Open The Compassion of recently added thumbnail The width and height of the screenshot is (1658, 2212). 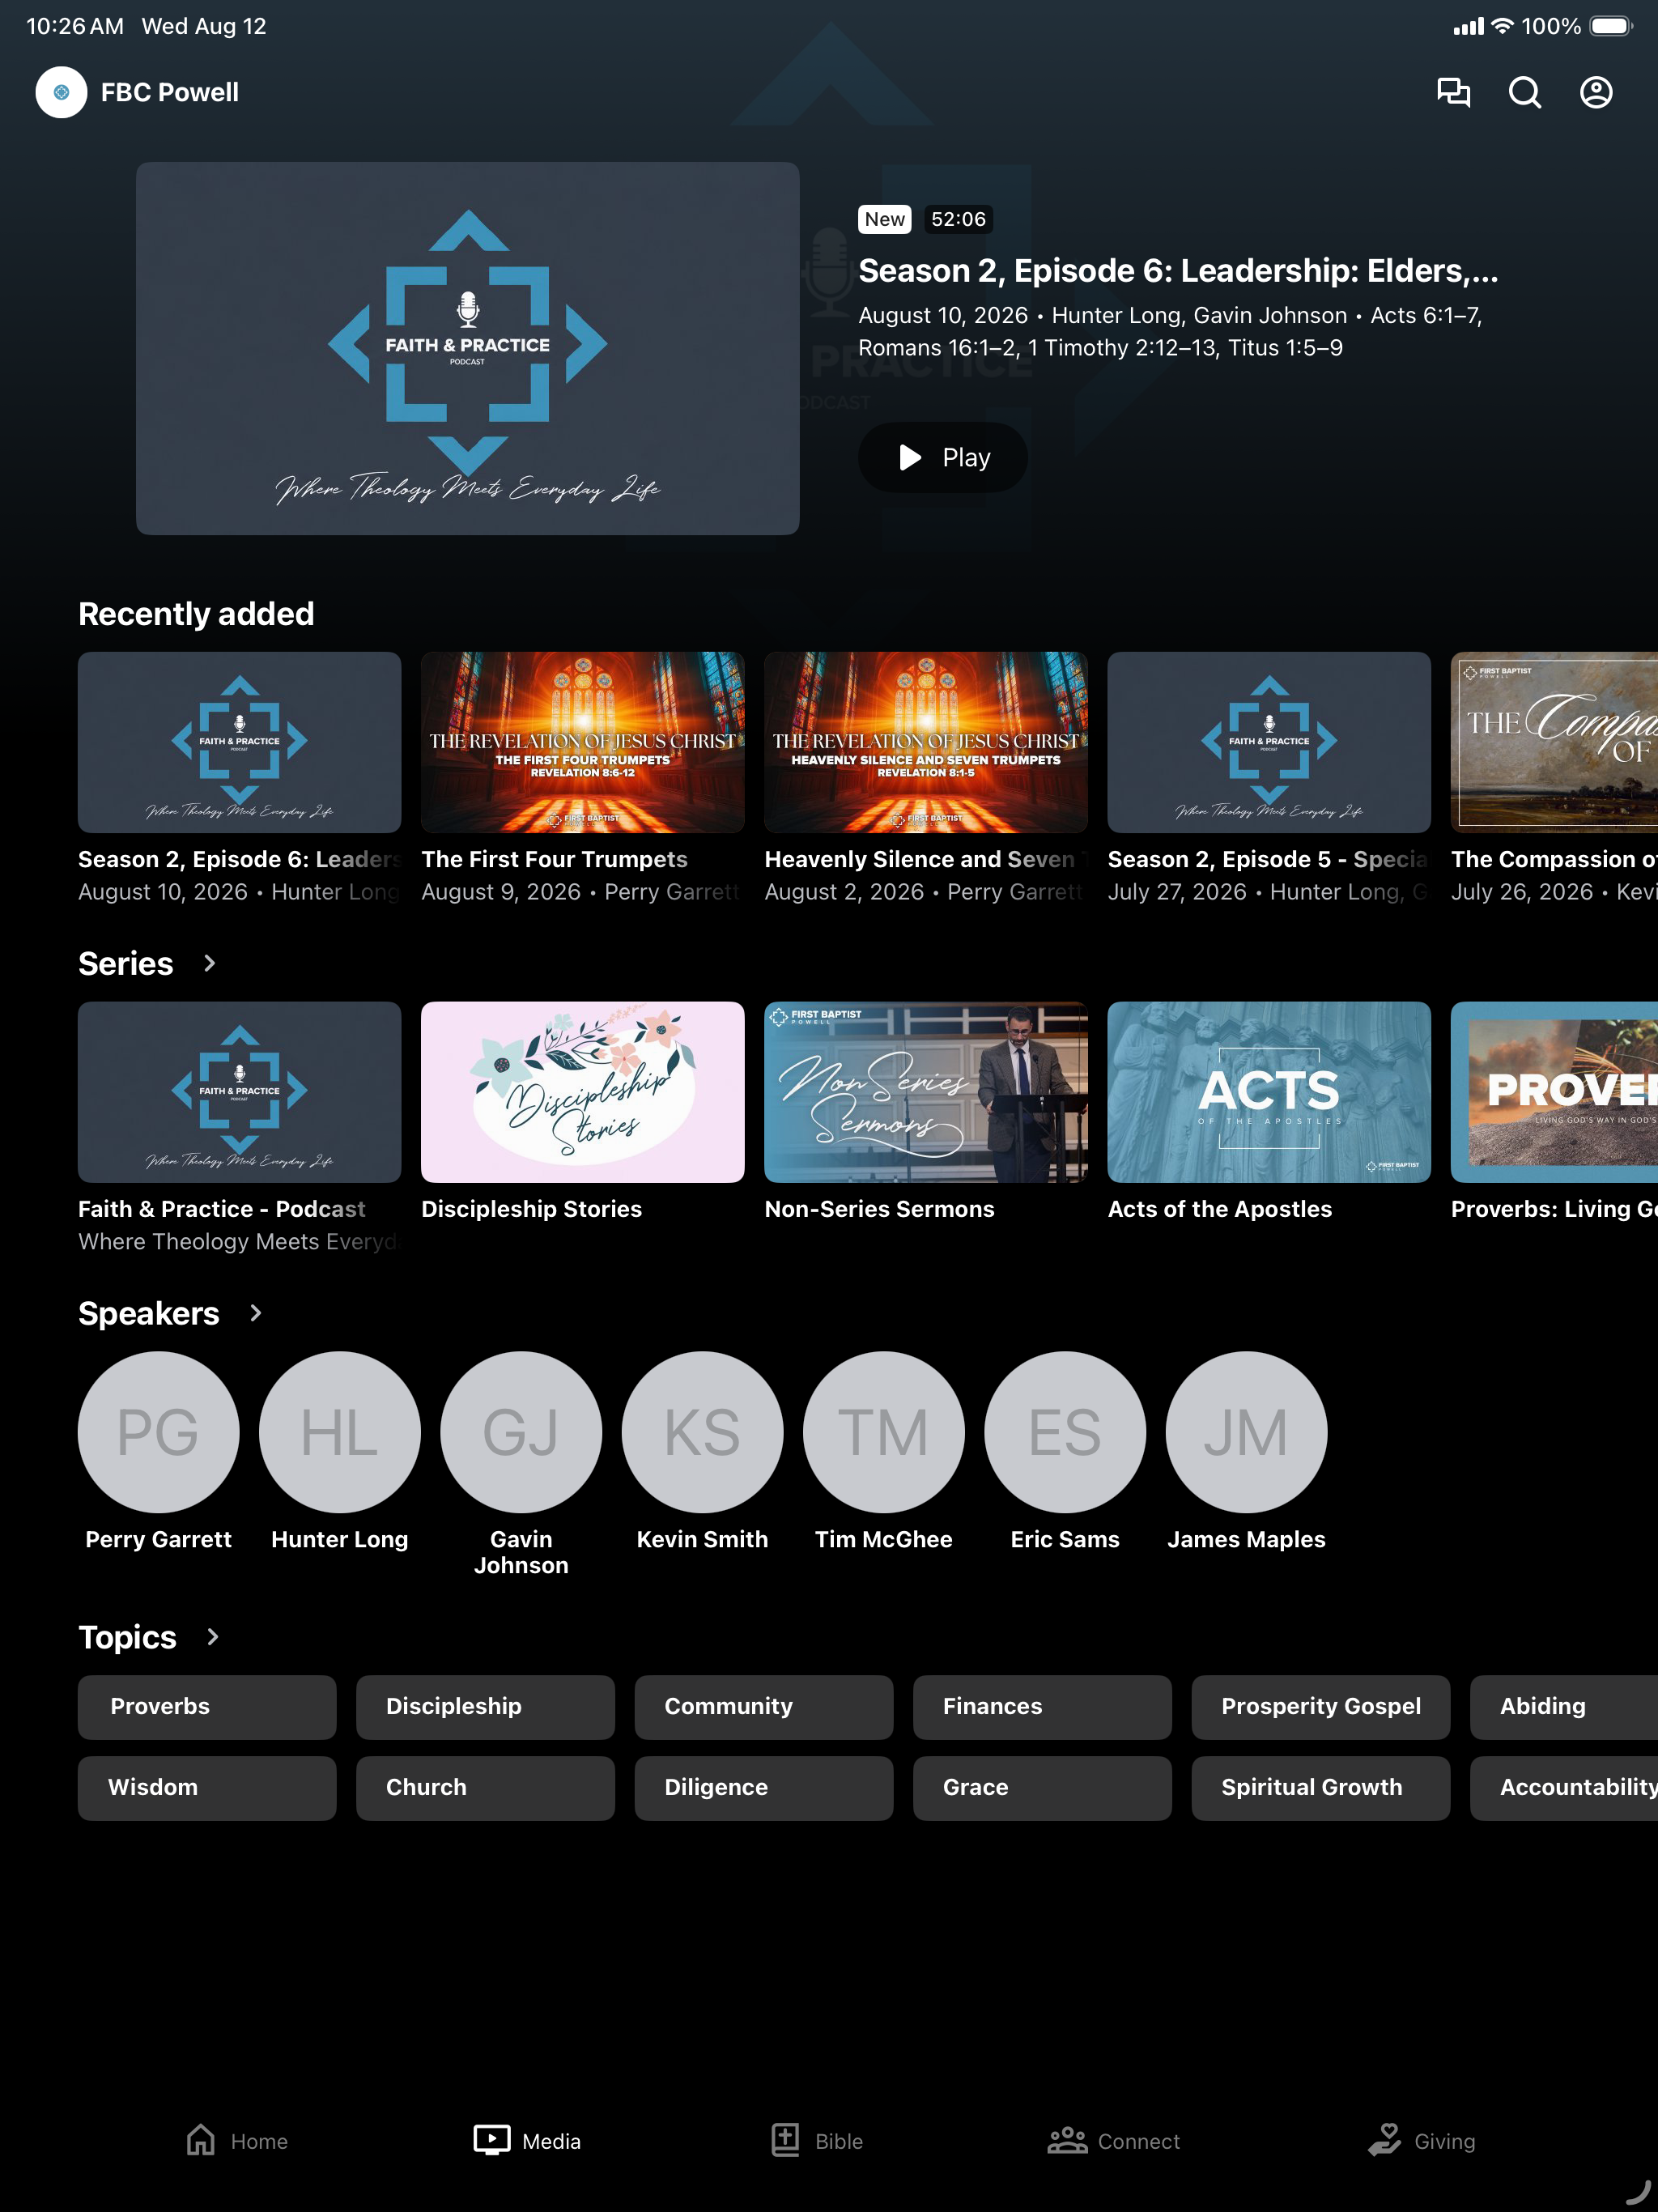[x=1554, y=742]
